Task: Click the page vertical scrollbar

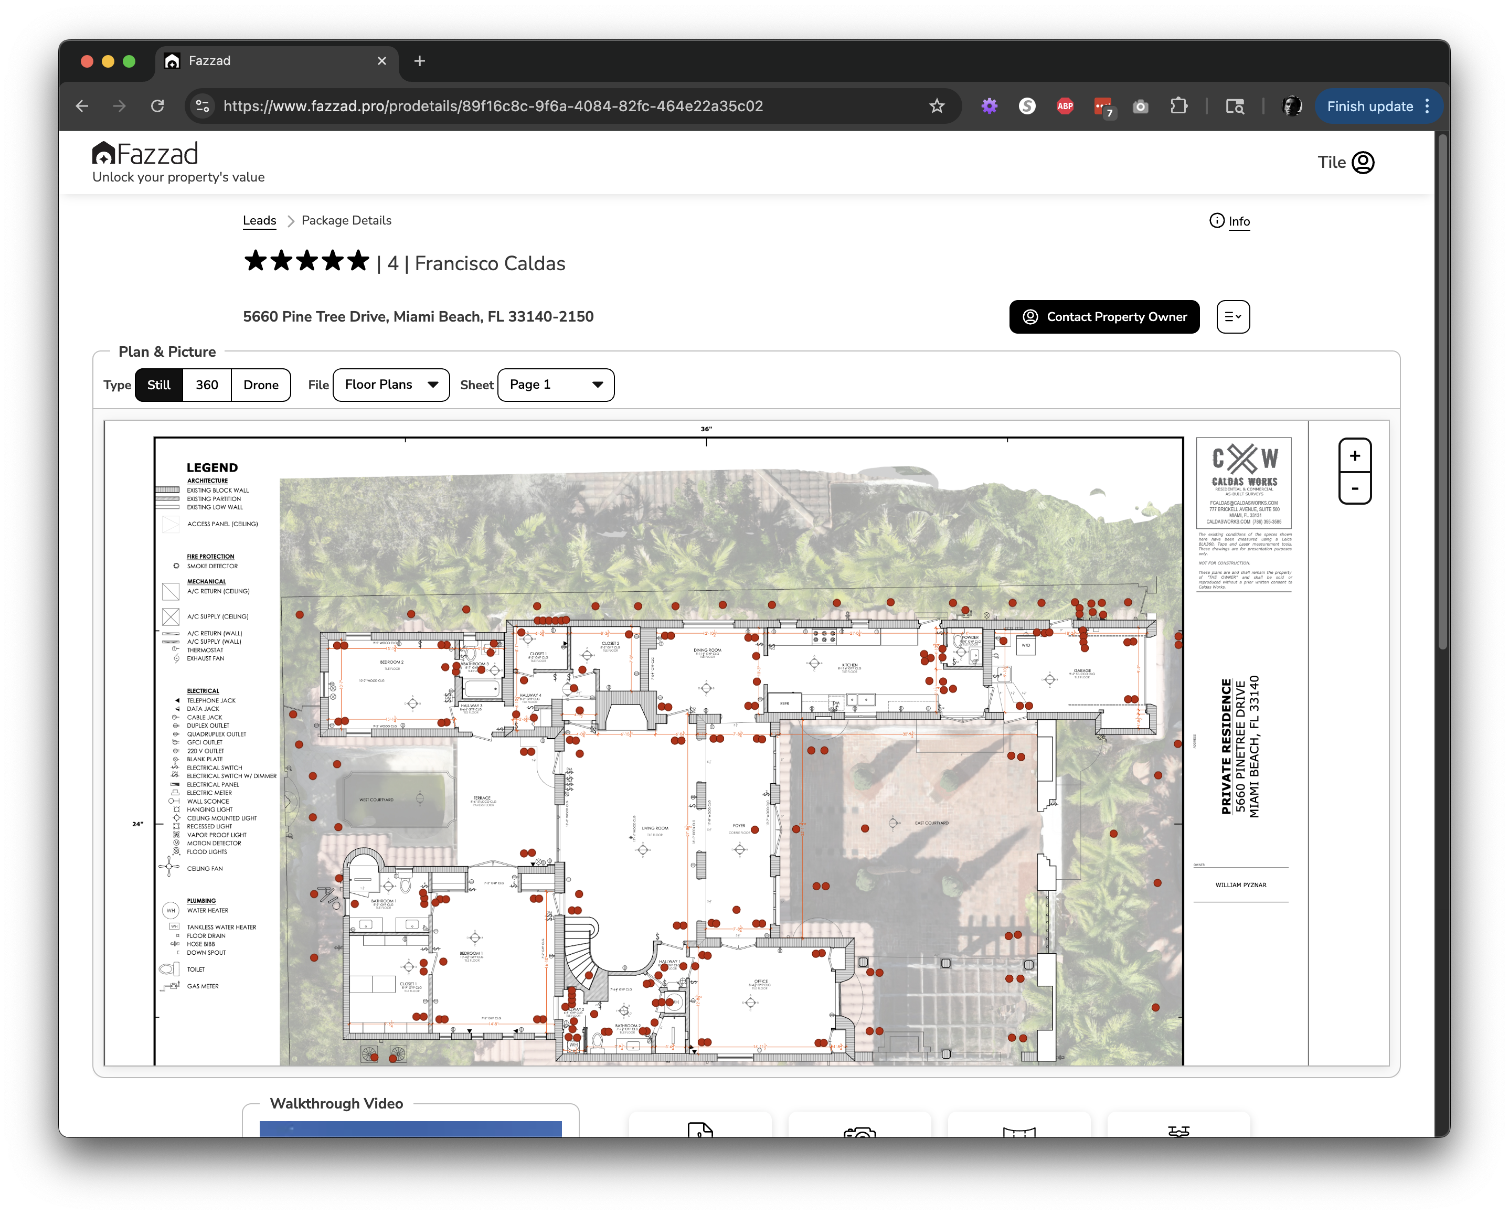Action: pos(1443,390)
